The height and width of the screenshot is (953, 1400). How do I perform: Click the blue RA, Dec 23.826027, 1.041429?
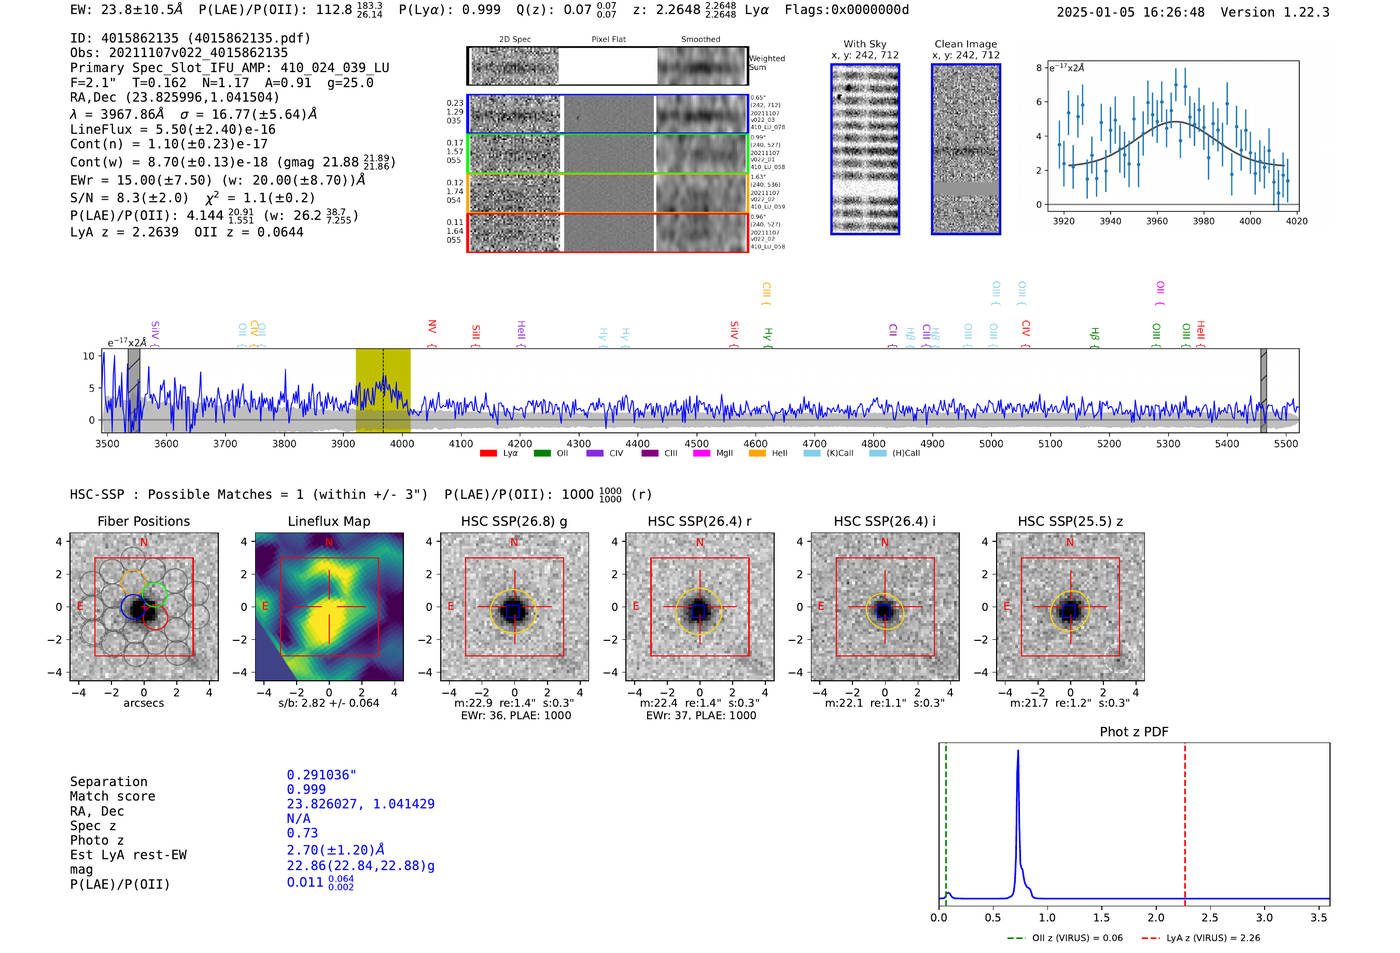coord(361,804)
